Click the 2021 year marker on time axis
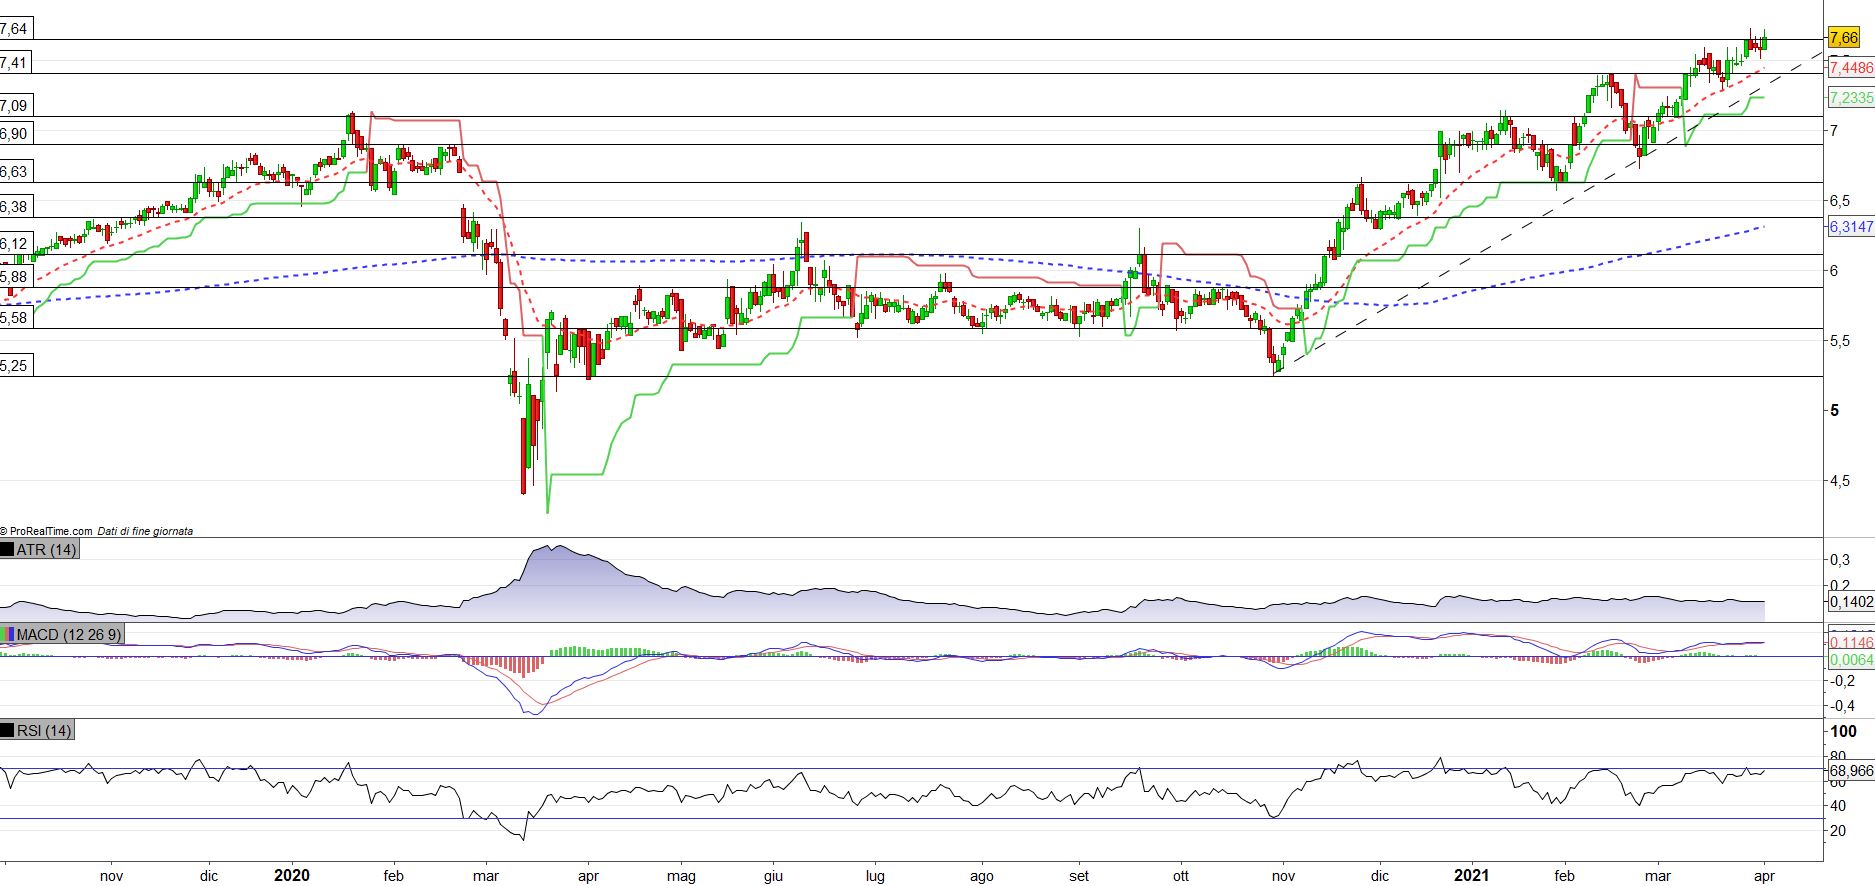Viewport: 1875px width, 886px height. coord(1471,876)
